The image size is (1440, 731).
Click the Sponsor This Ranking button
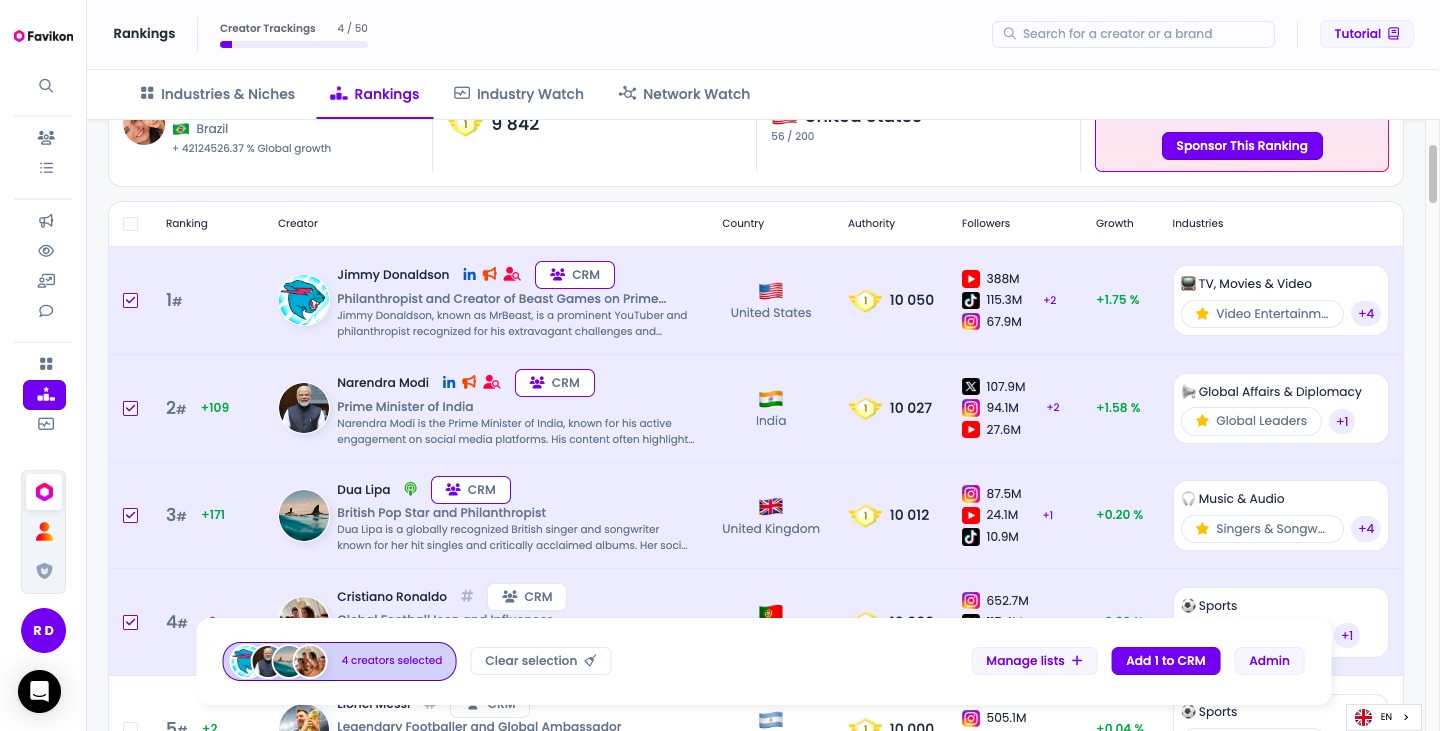pos(1242,146)
